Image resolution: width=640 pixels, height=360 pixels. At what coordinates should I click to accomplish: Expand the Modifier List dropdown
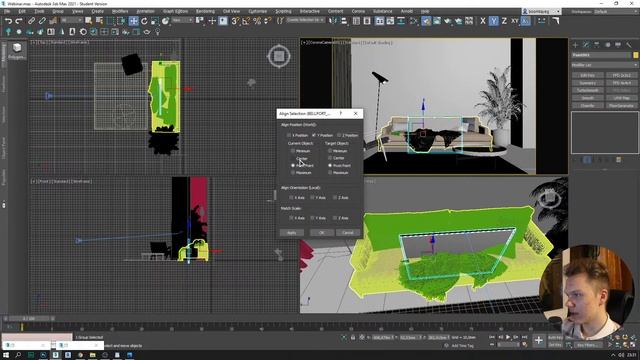[604, 65]
